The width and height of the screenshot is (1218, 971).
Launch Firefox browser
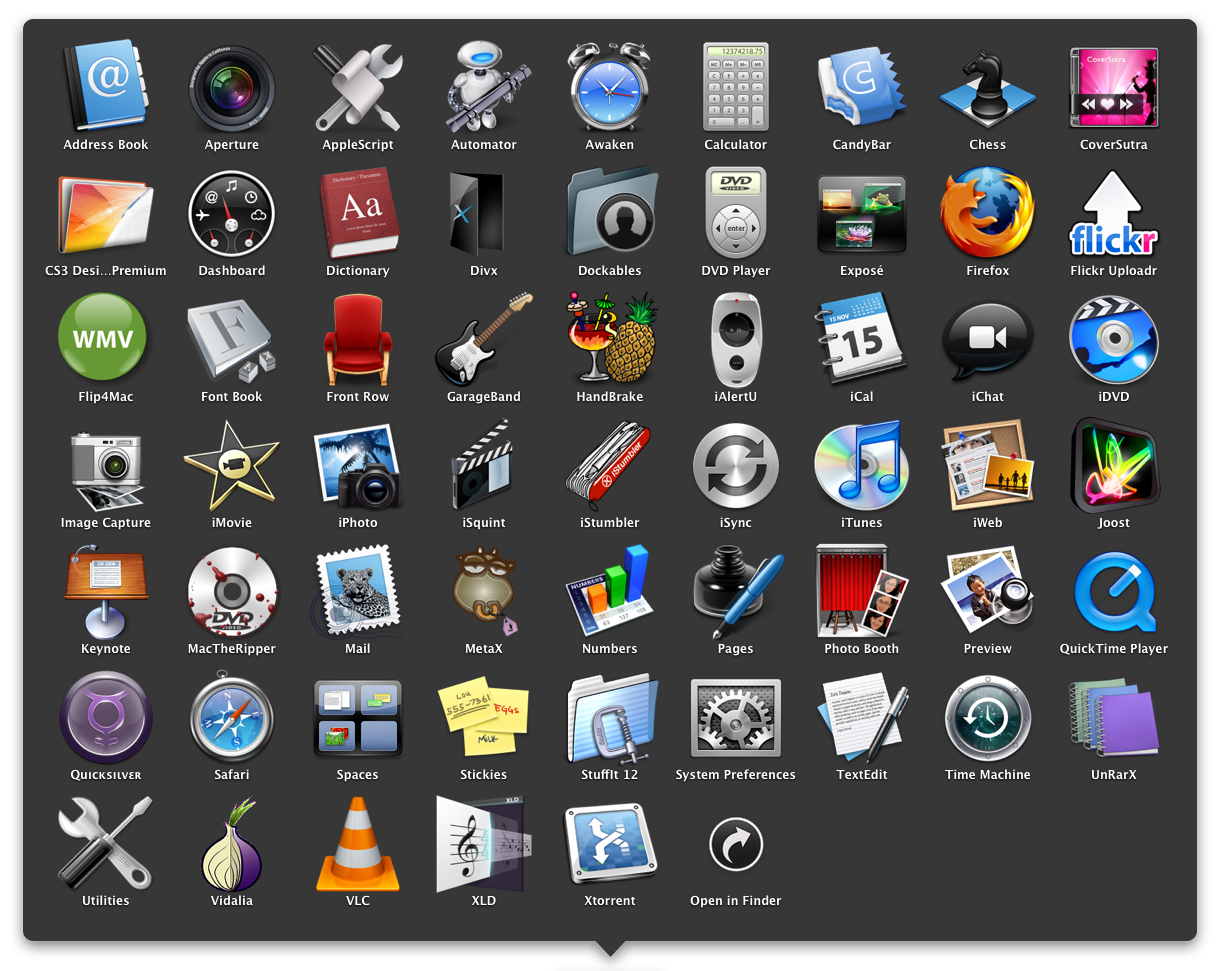click(988, 213)
